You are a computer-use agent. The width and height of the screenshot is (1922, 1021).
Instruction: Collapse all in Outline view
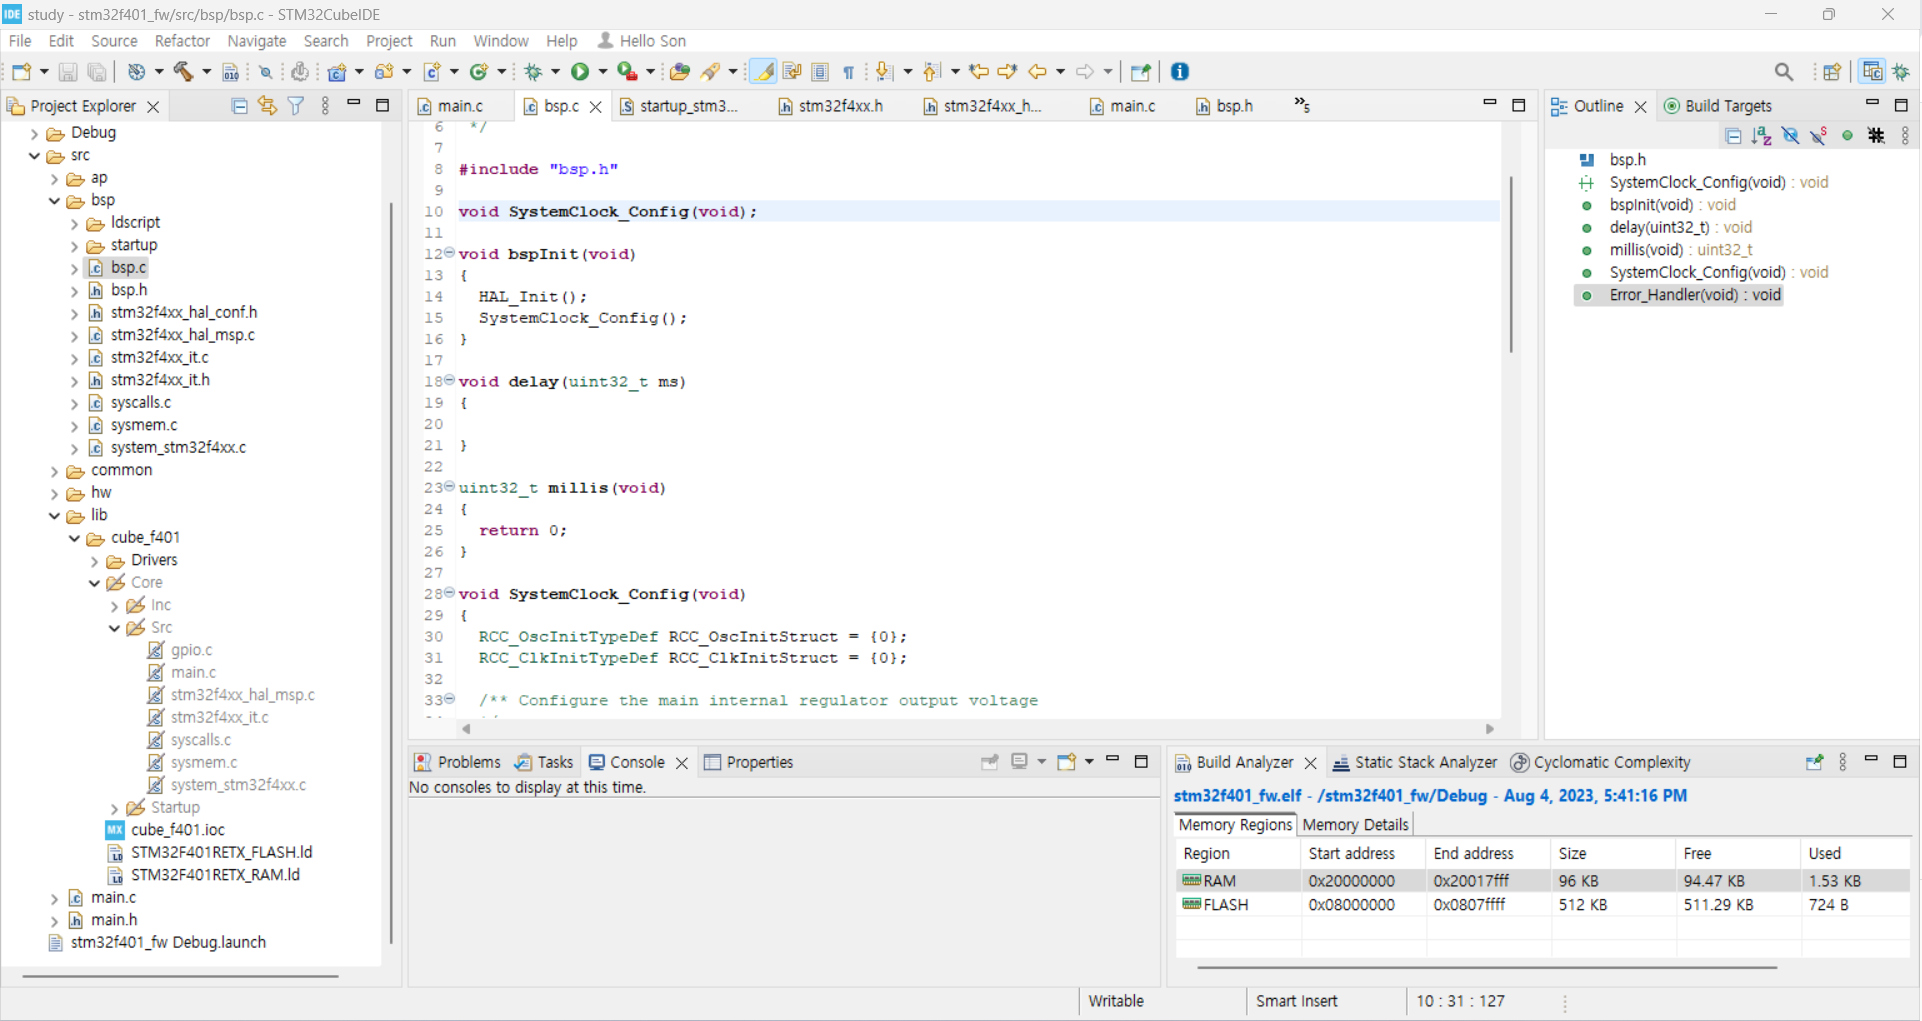[x=1734, y=136]
